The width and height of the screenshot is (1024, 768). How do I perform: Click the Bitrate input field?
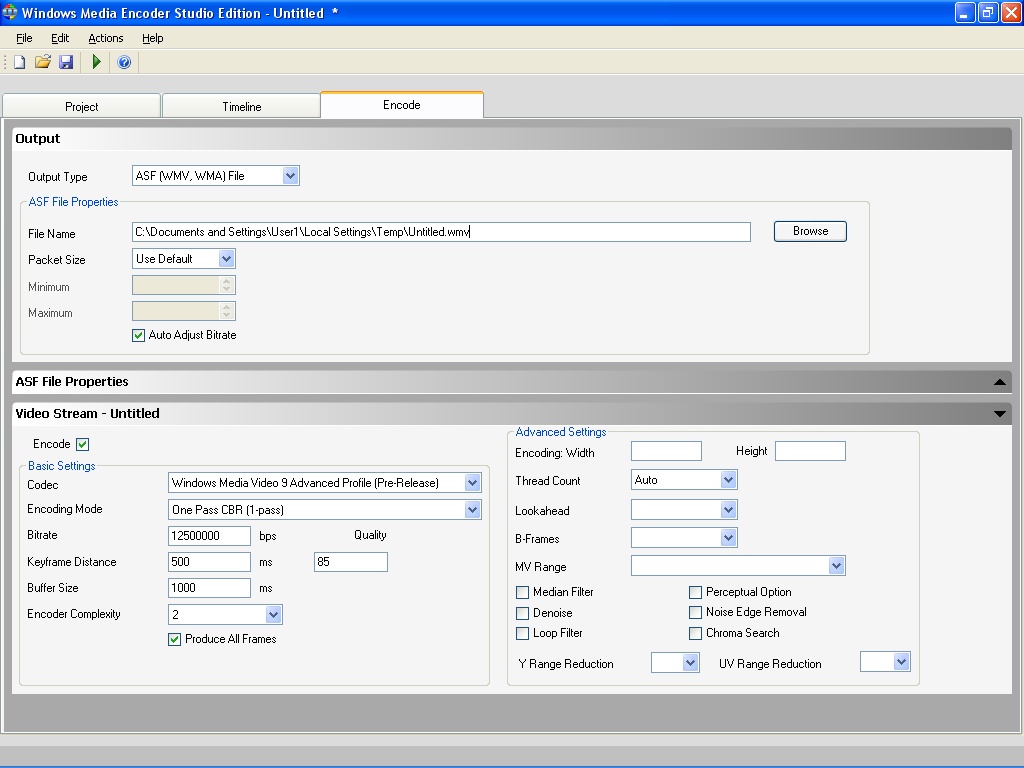click(x=209, y=536)
